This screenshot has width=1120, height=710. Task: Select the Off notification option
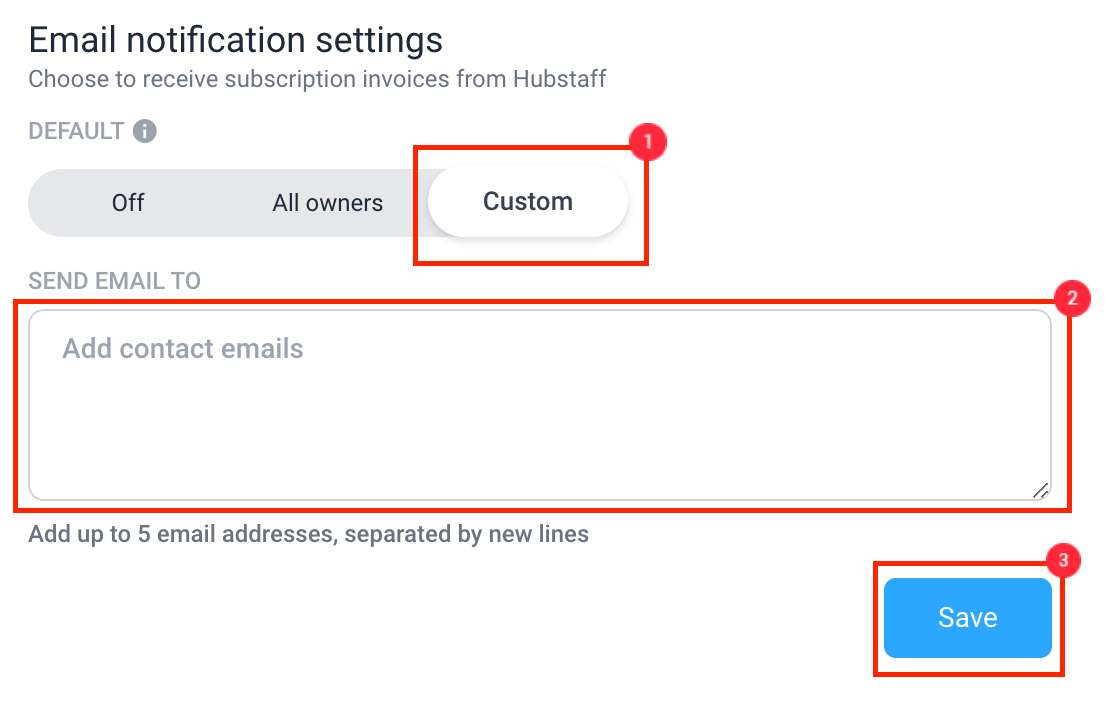(x=128, y=203)
